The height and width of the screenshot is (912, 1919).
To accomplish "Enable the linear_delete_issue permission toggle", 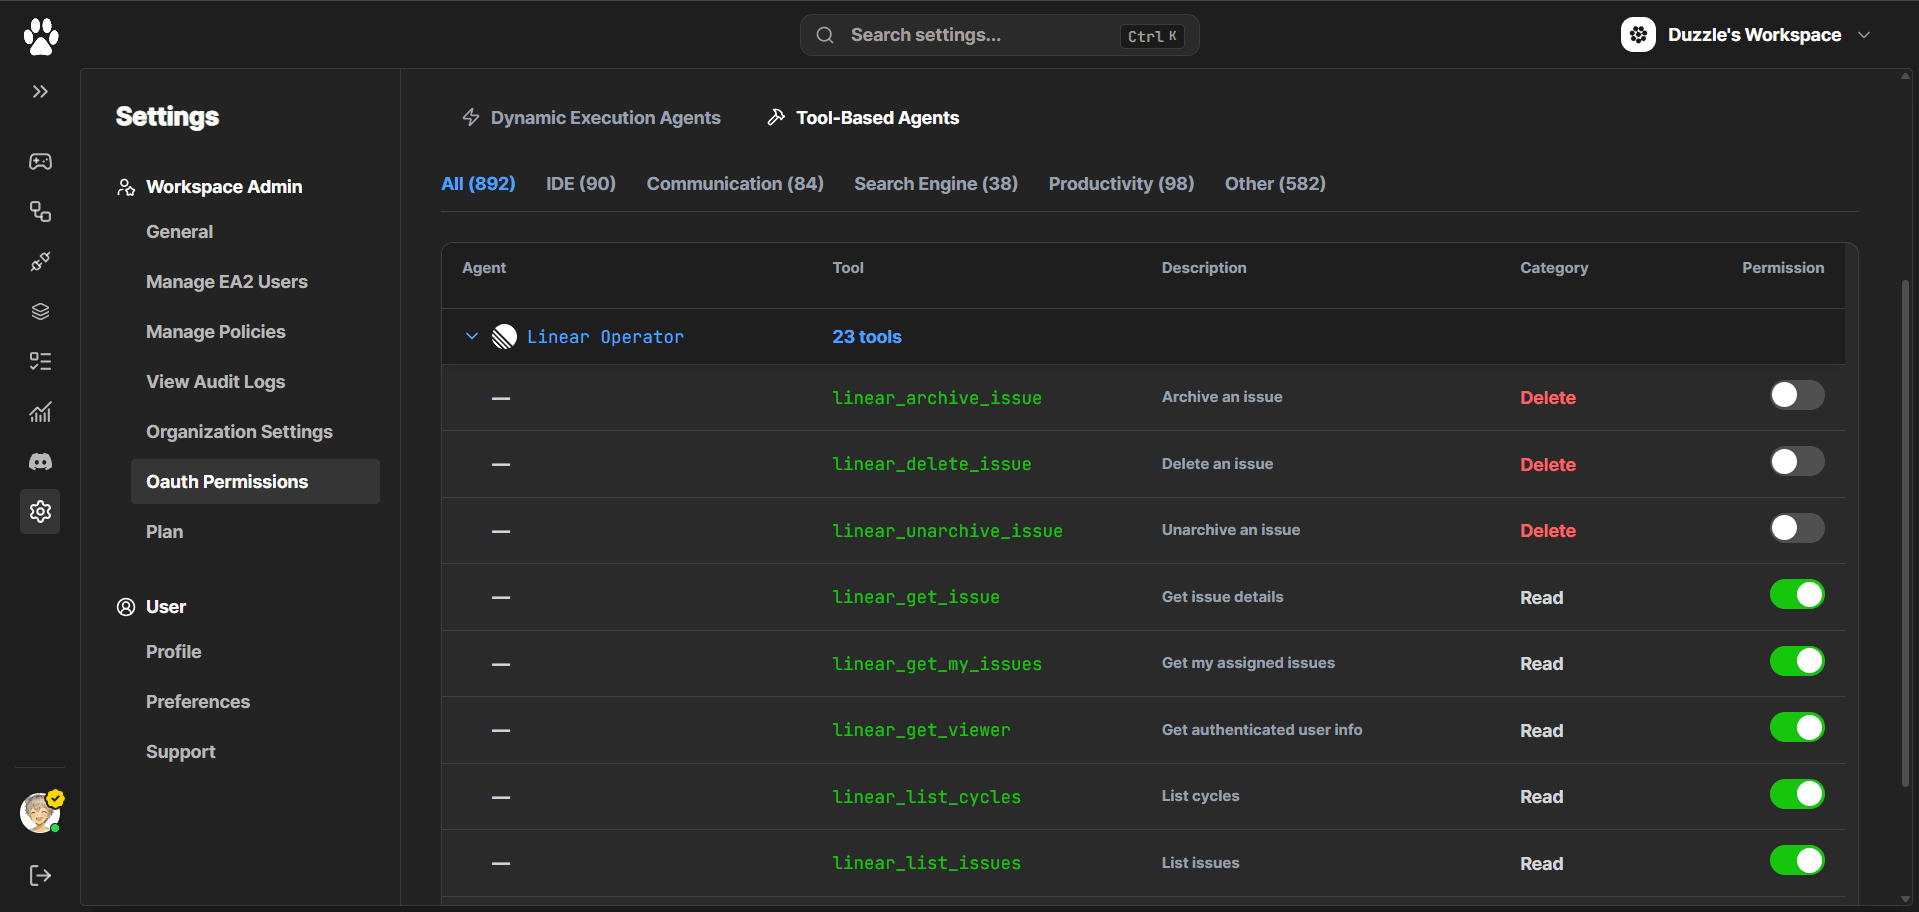I will [x=1796, y=462].
